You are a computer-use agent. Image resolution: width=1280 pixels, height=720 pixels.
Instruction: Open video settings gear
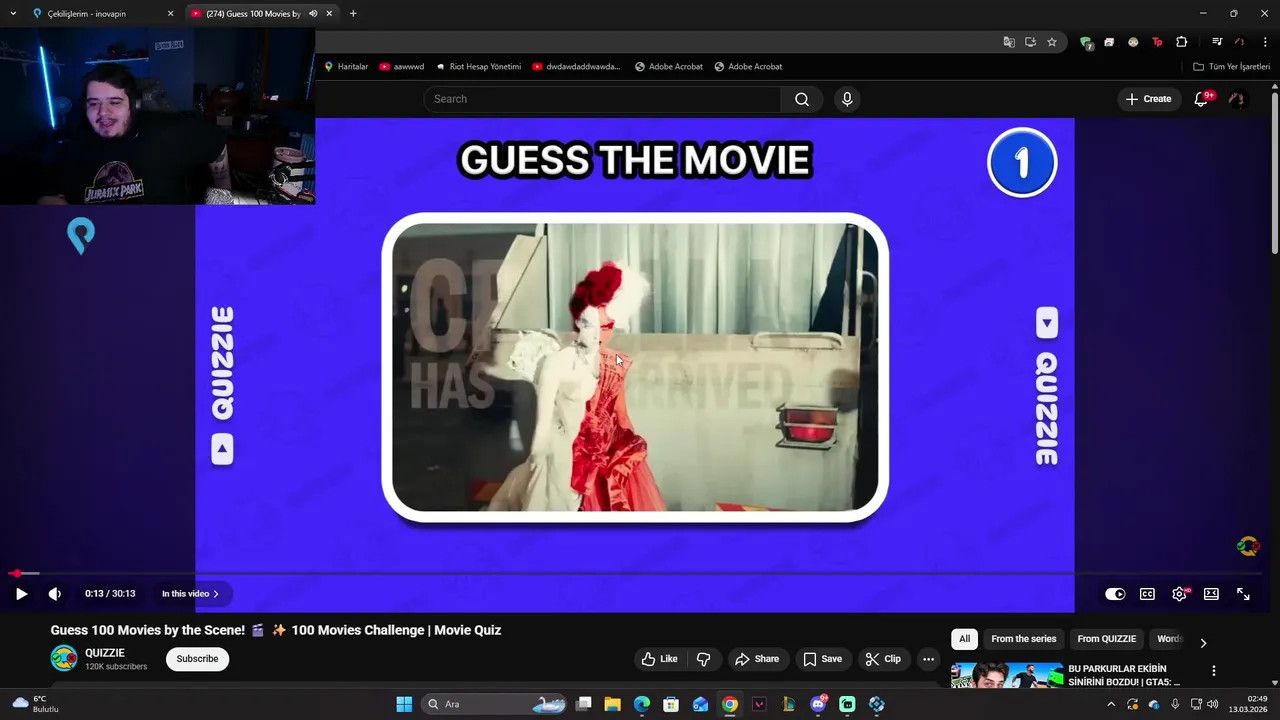(1180, 594)
